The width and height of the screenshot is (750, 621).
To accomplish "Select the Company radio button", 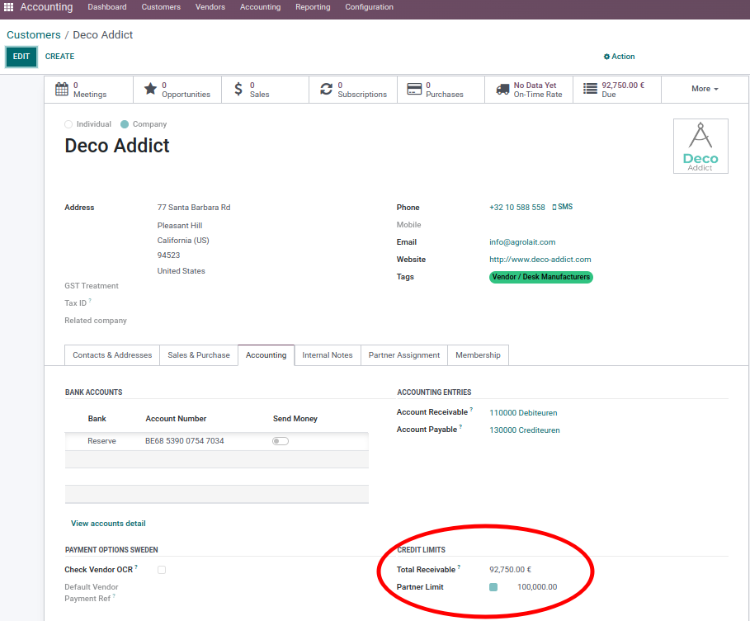I will [x=125, y=124].
